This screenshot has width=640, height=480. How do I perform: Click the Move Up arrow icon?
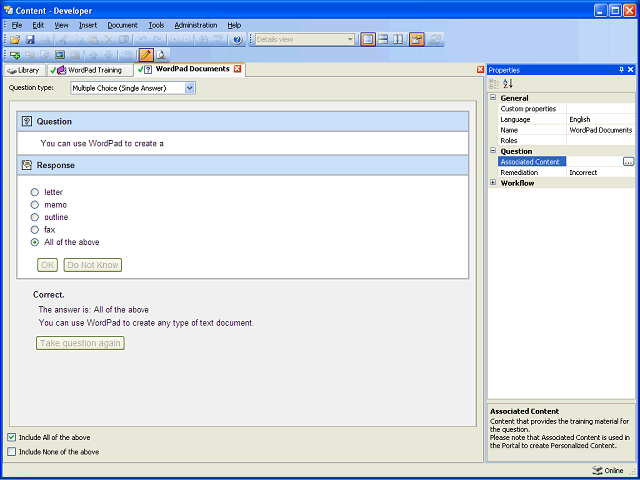(x=93, y=55)
